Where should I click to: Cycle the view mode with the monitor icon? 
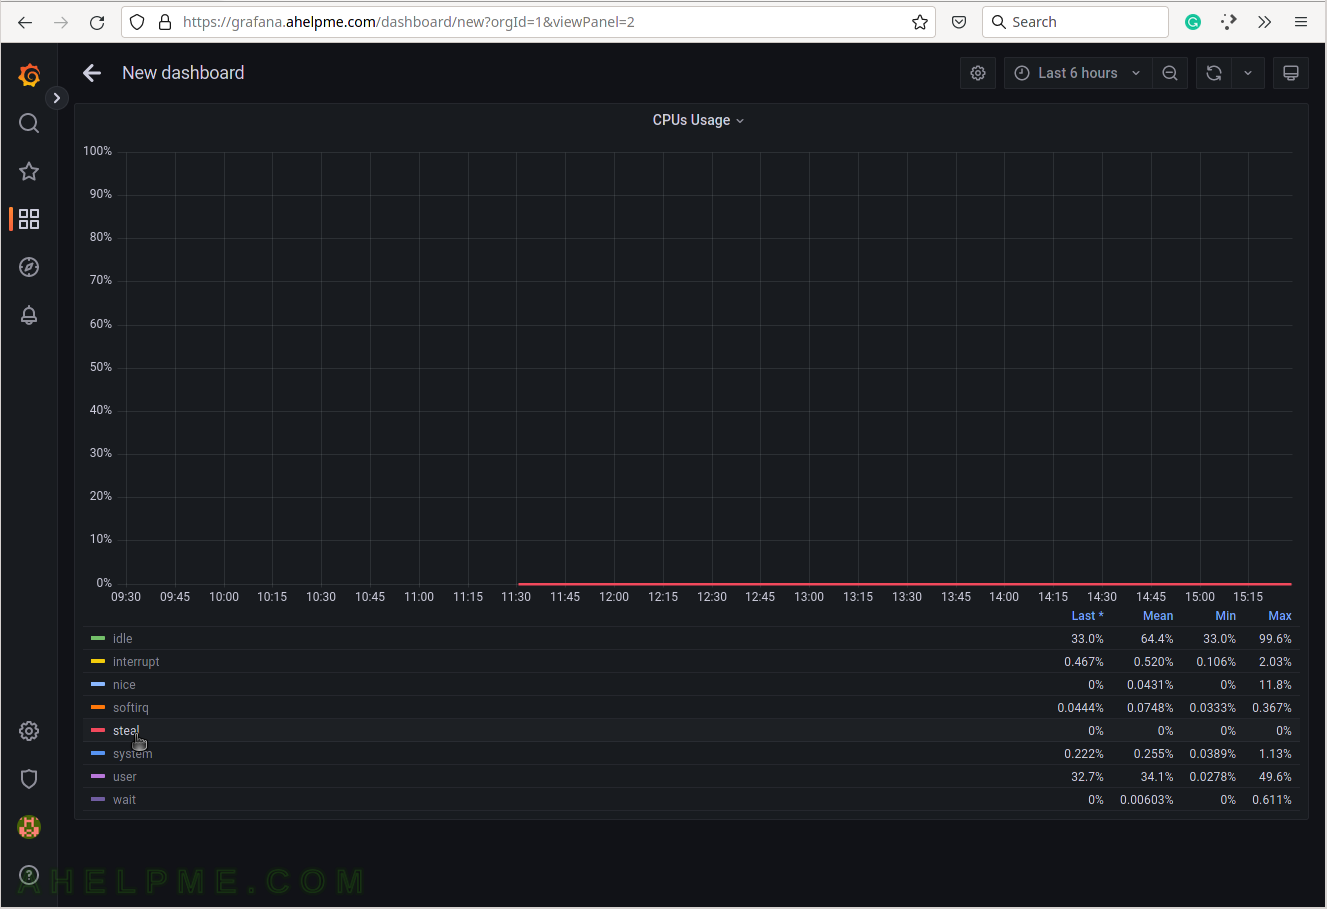1291,73
